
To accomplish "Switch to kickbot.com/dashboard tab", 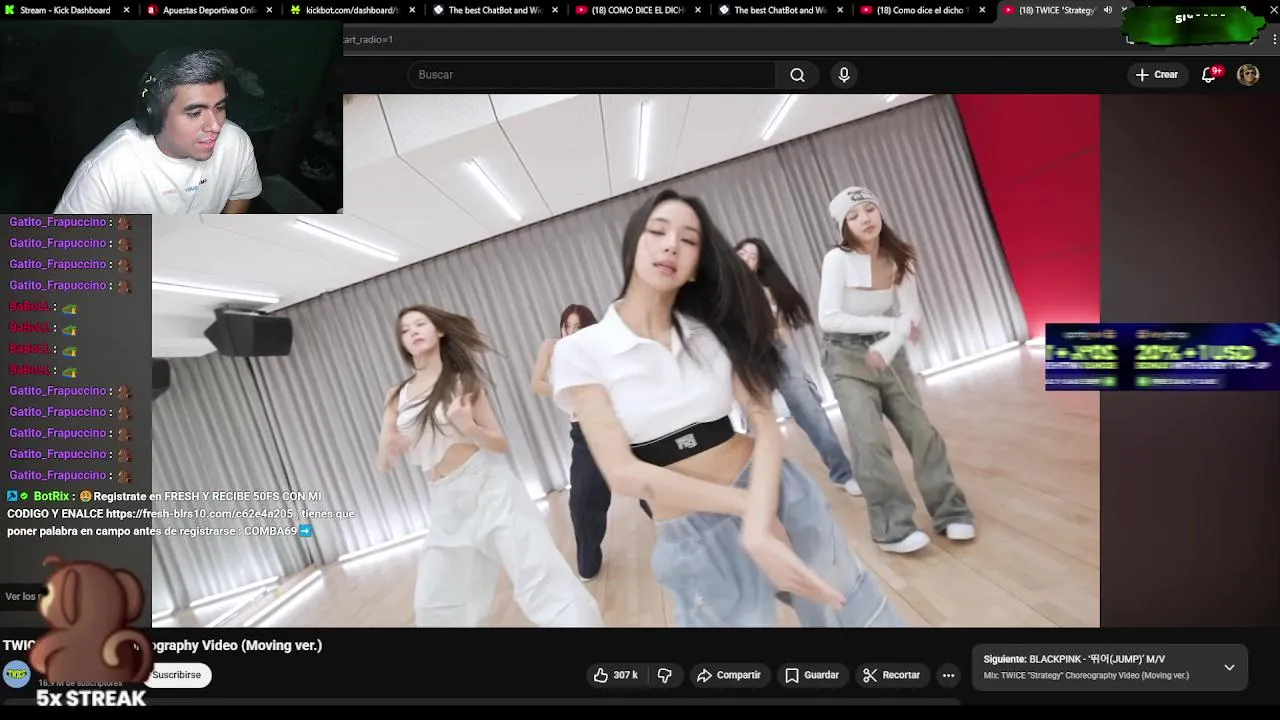I will pos(352,10).
